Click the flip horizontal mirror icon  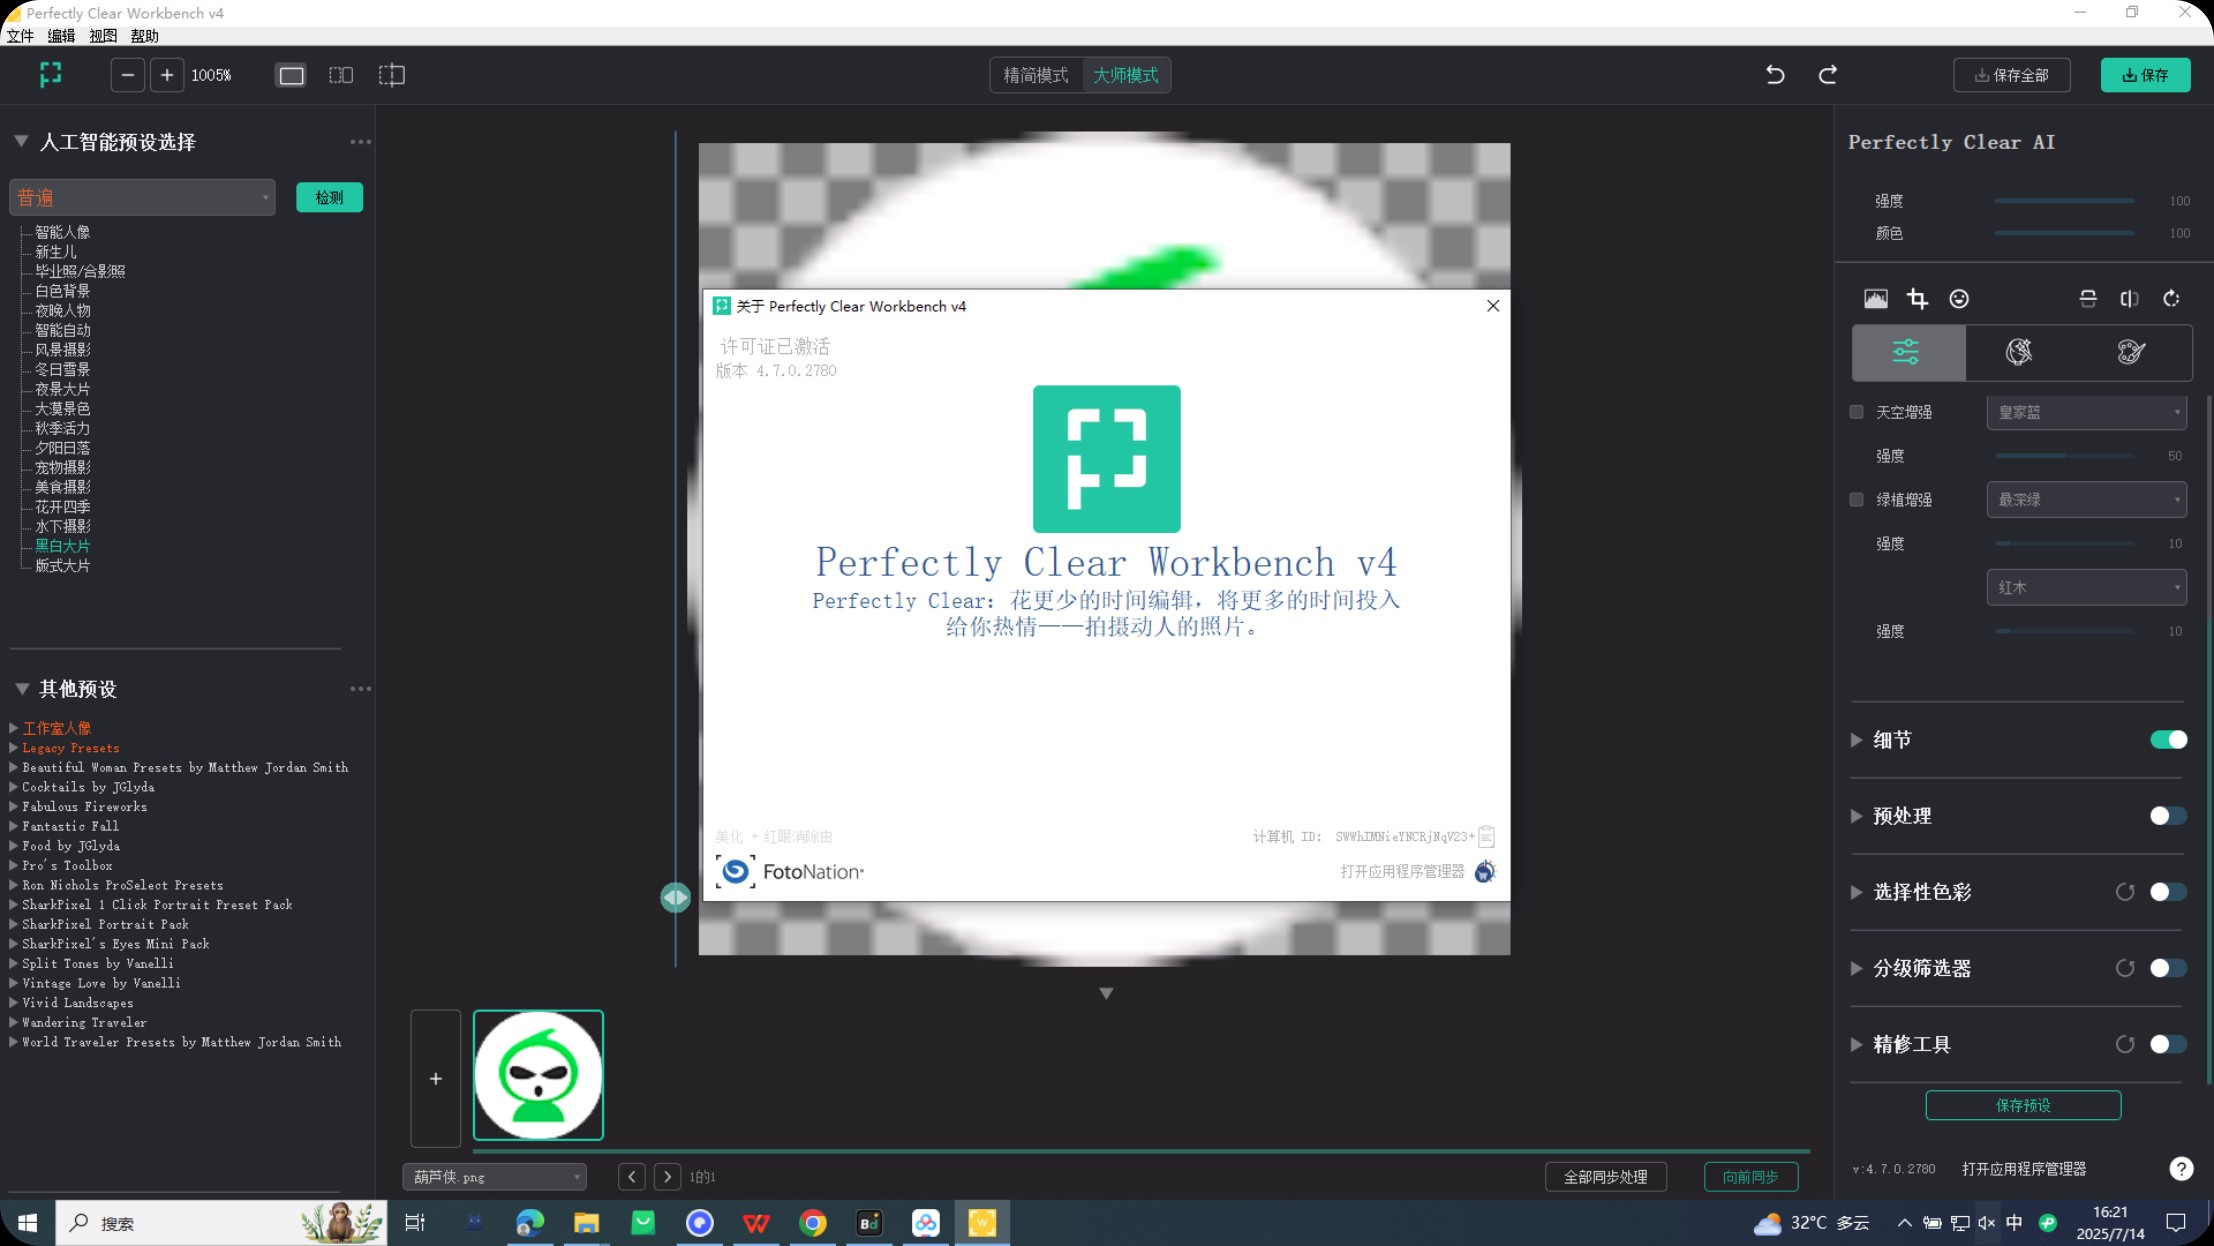[2129, 299]
